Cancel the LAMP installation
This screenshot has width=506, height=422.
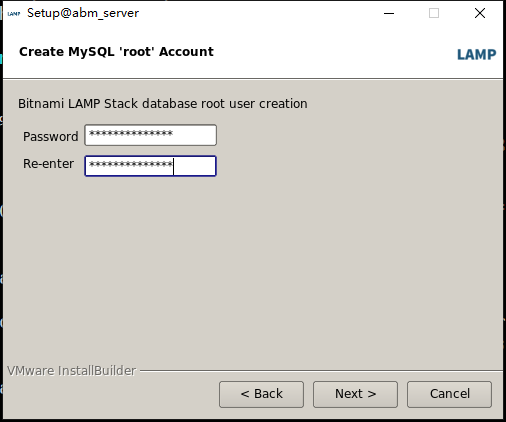coord(449,394)
